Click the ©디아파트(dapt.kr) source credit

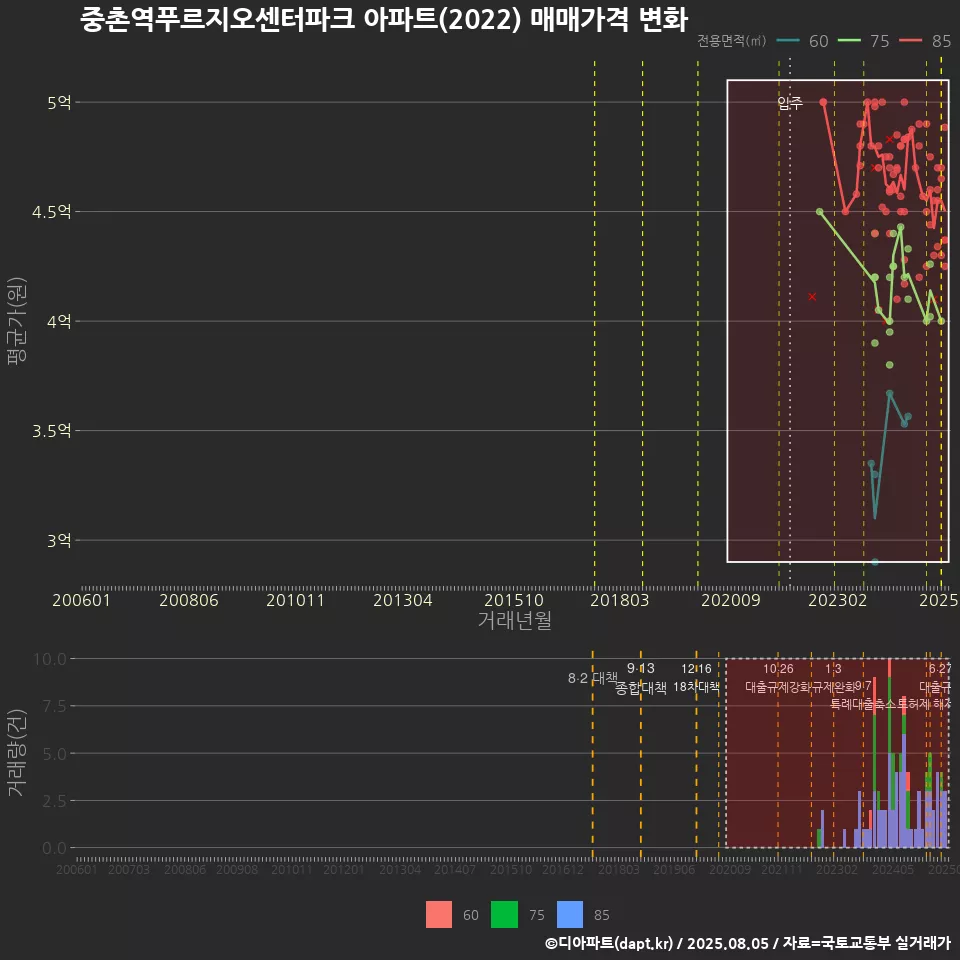609,943
